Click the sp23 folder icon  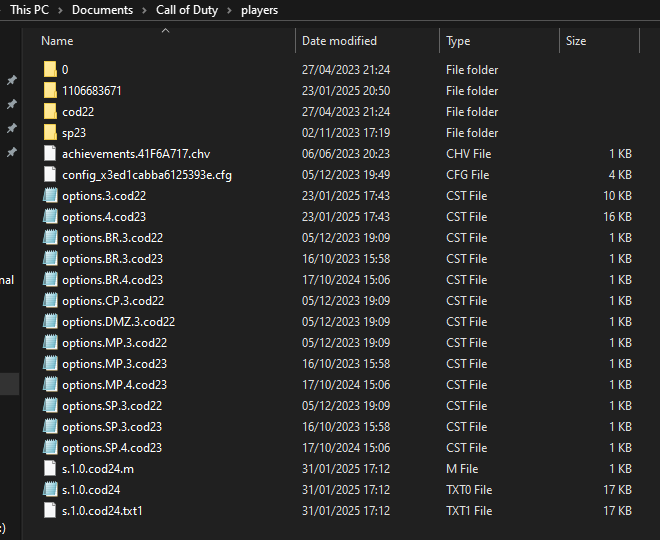pos(50,133)
